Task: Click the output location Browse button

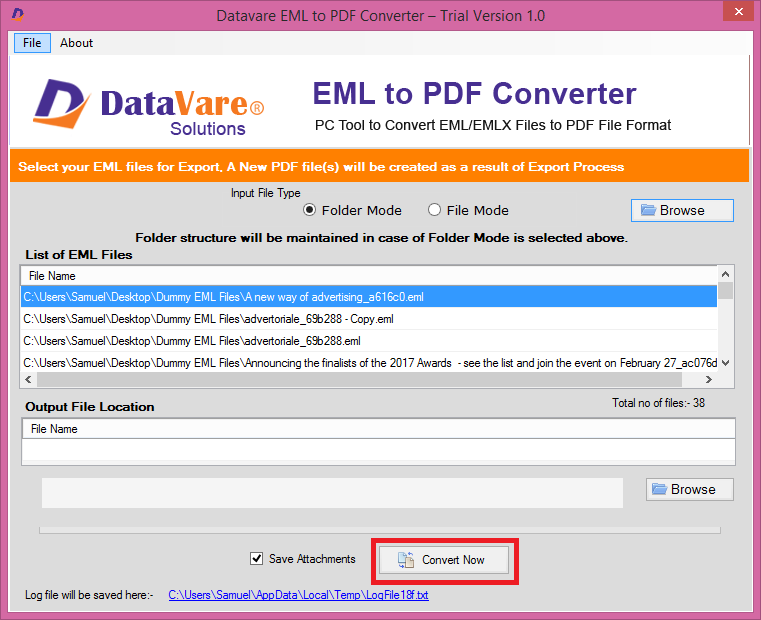Action: (690, 489)
